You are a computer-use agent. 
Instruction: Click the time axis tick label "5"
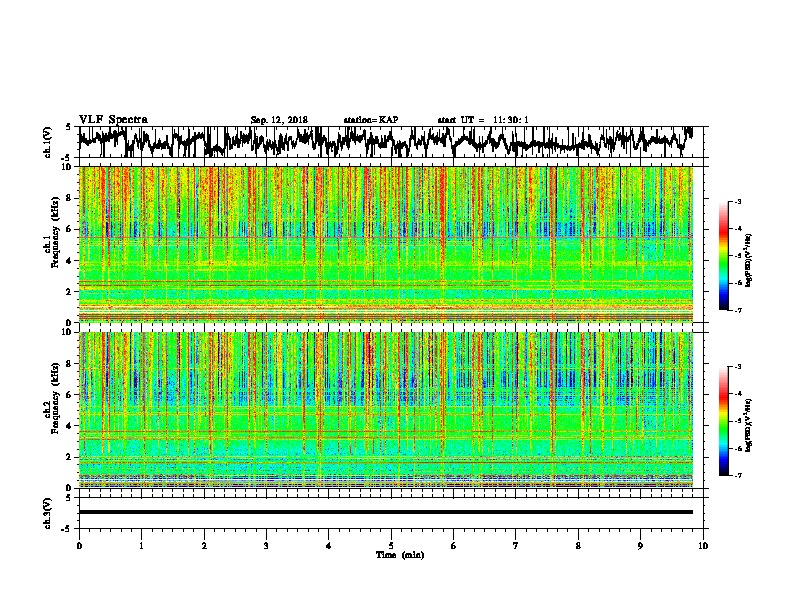[391, 546]
